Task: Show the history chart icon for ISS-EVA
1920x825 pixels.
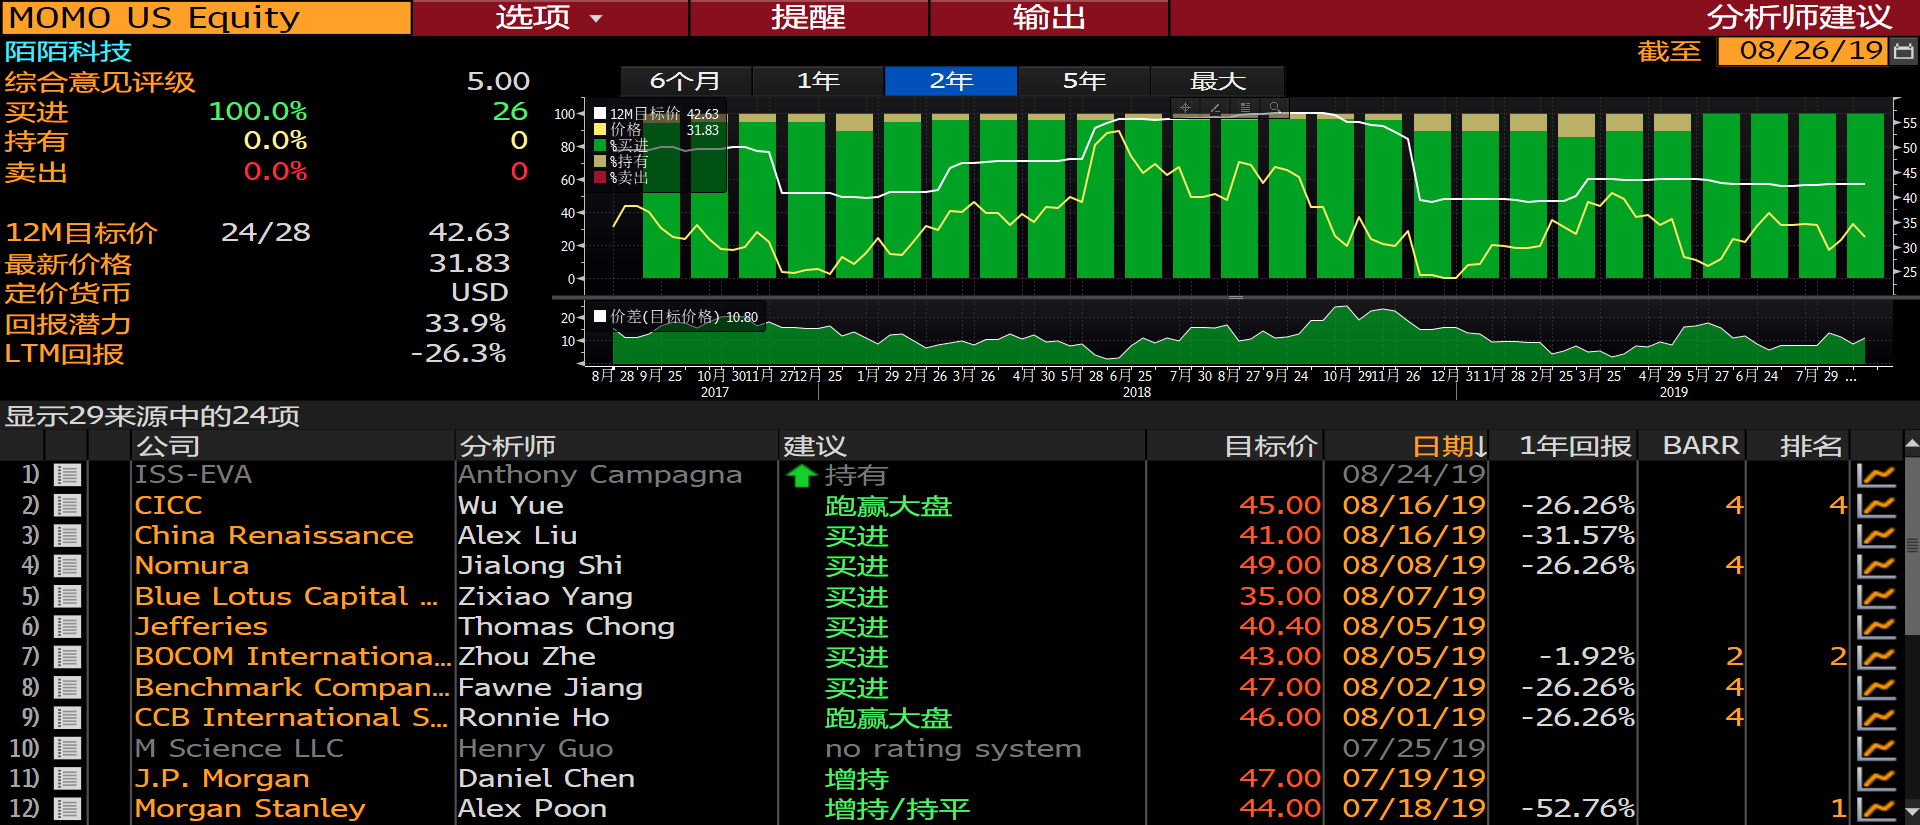Action: pyautogui.click(x=1876, y=475)
